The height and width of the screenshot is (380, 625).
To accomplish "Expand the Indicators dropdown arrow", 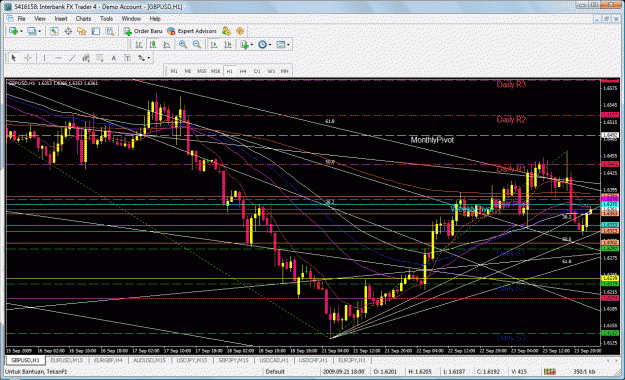I will [252, 45].
